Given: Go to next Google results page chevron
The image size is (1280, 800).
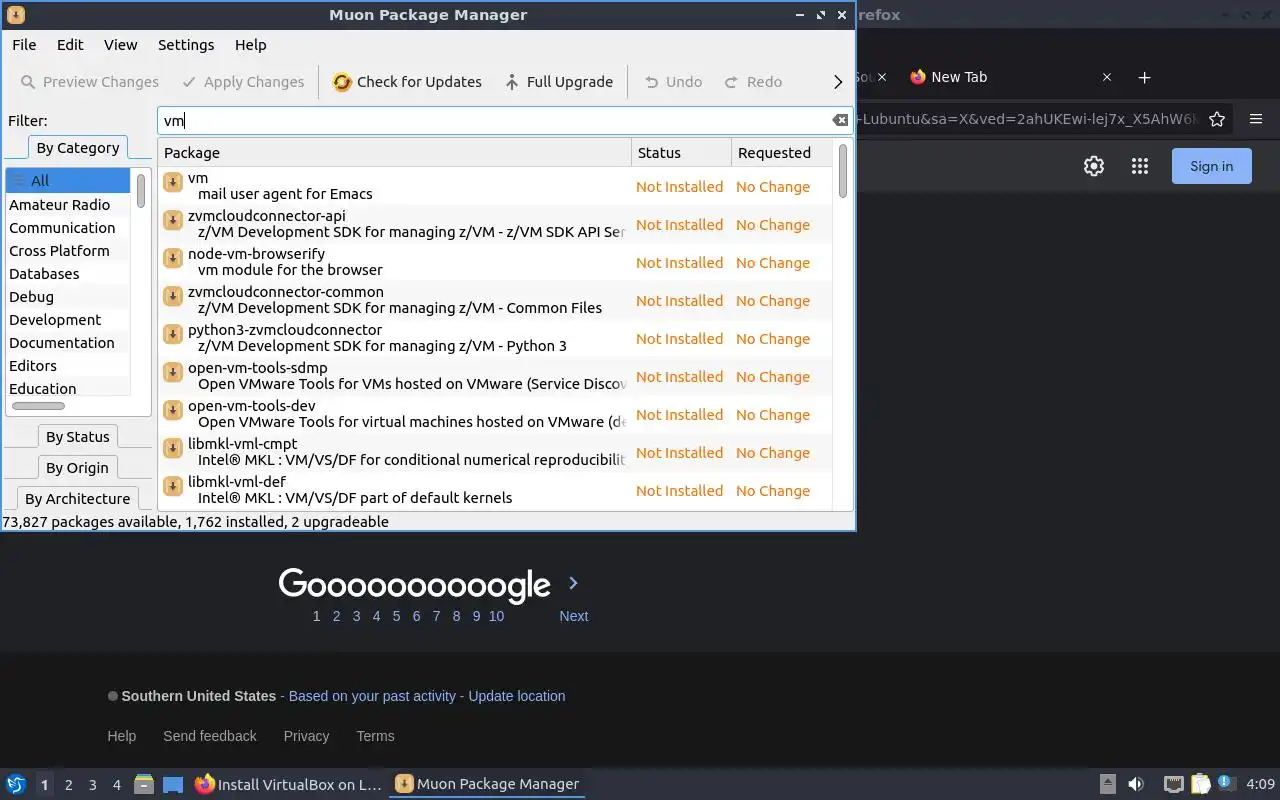Looking at the screenshot, I should [x=573, y=583].
